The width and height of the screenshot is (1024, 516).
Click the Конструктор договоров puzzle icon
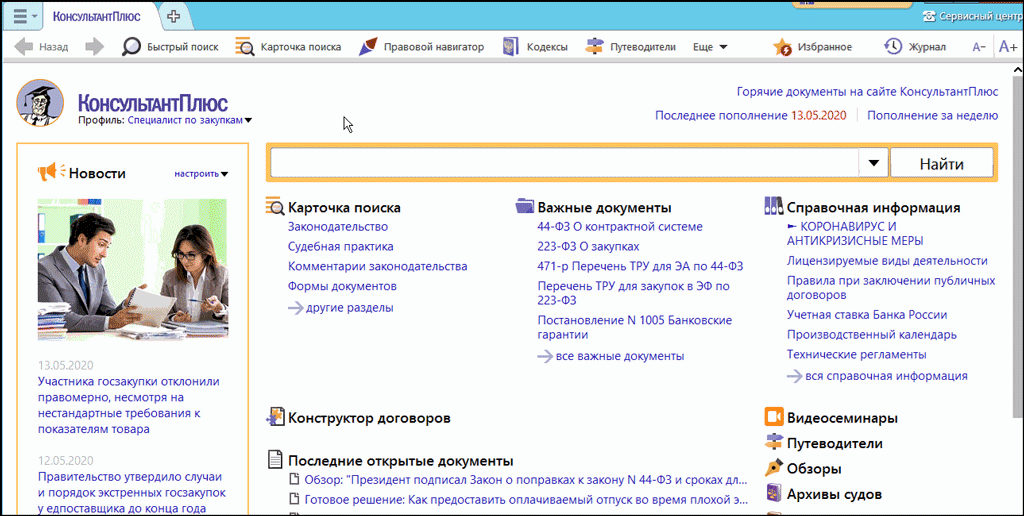tap(275, 416)
